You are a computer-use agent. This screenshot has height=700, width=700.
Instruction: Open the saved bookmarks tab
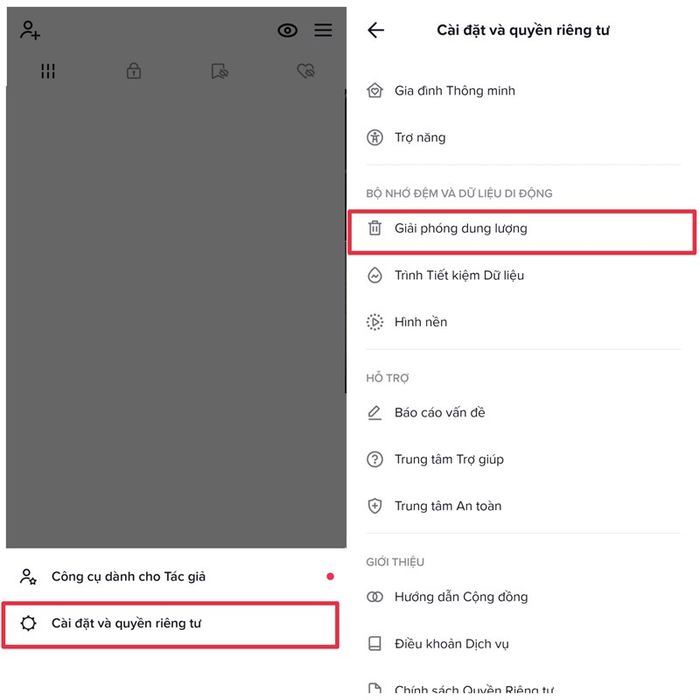point(220,71)
